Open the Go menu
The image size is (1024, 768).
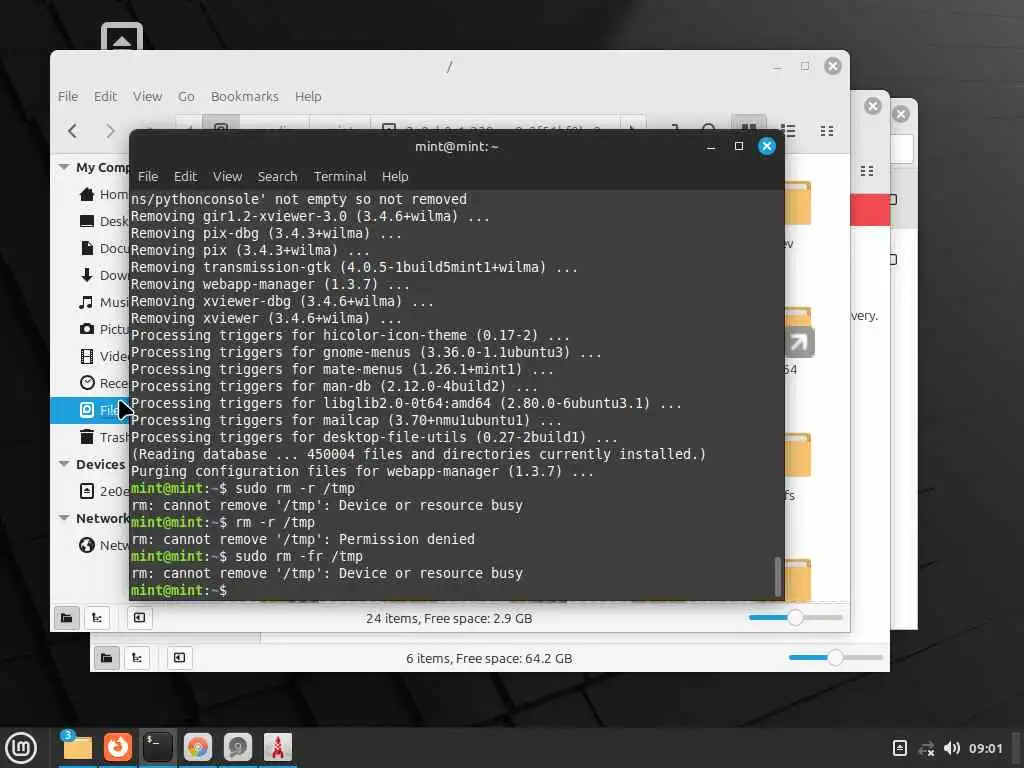pyautogui.click(x=186, y=97)
